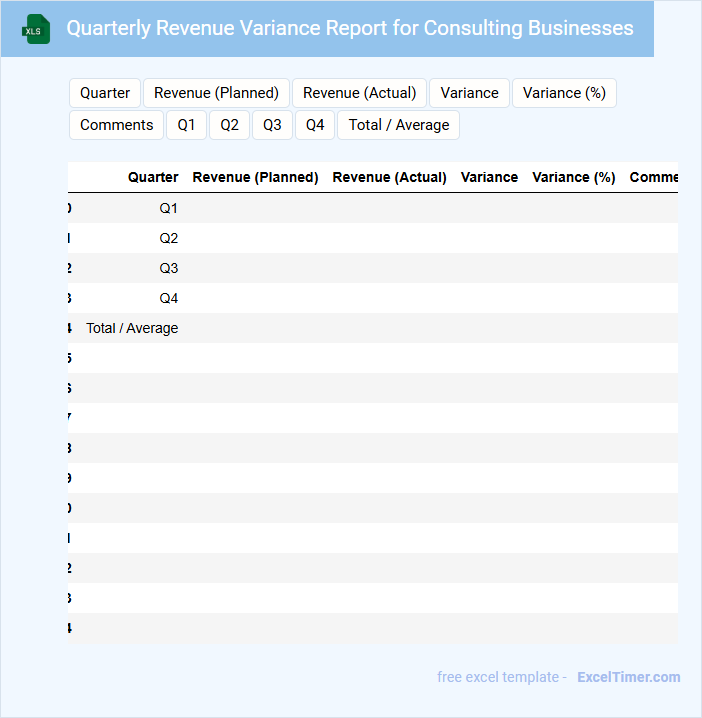Select the Variance (%) tag
The width and height of the screenshot is (702, 718).
564,93
